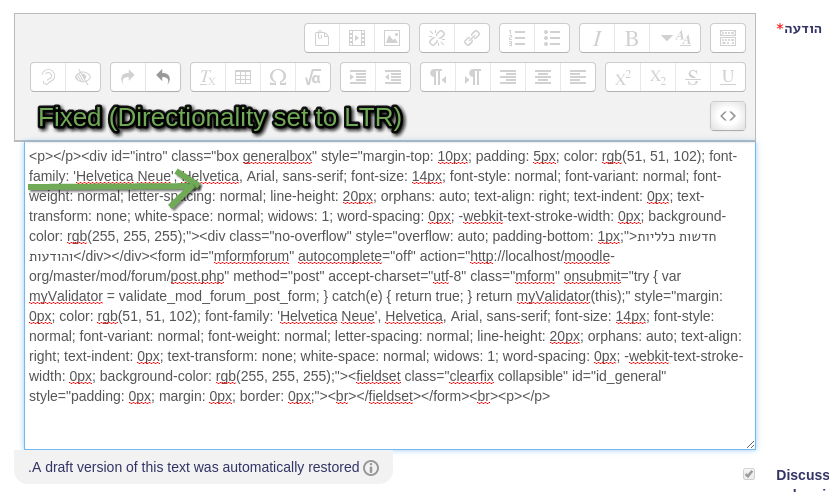Click the manage files clipboard icon
Image resolution: width=829 pixels, height=492 pixels.
pyautogui.click(x=322, y=38)
